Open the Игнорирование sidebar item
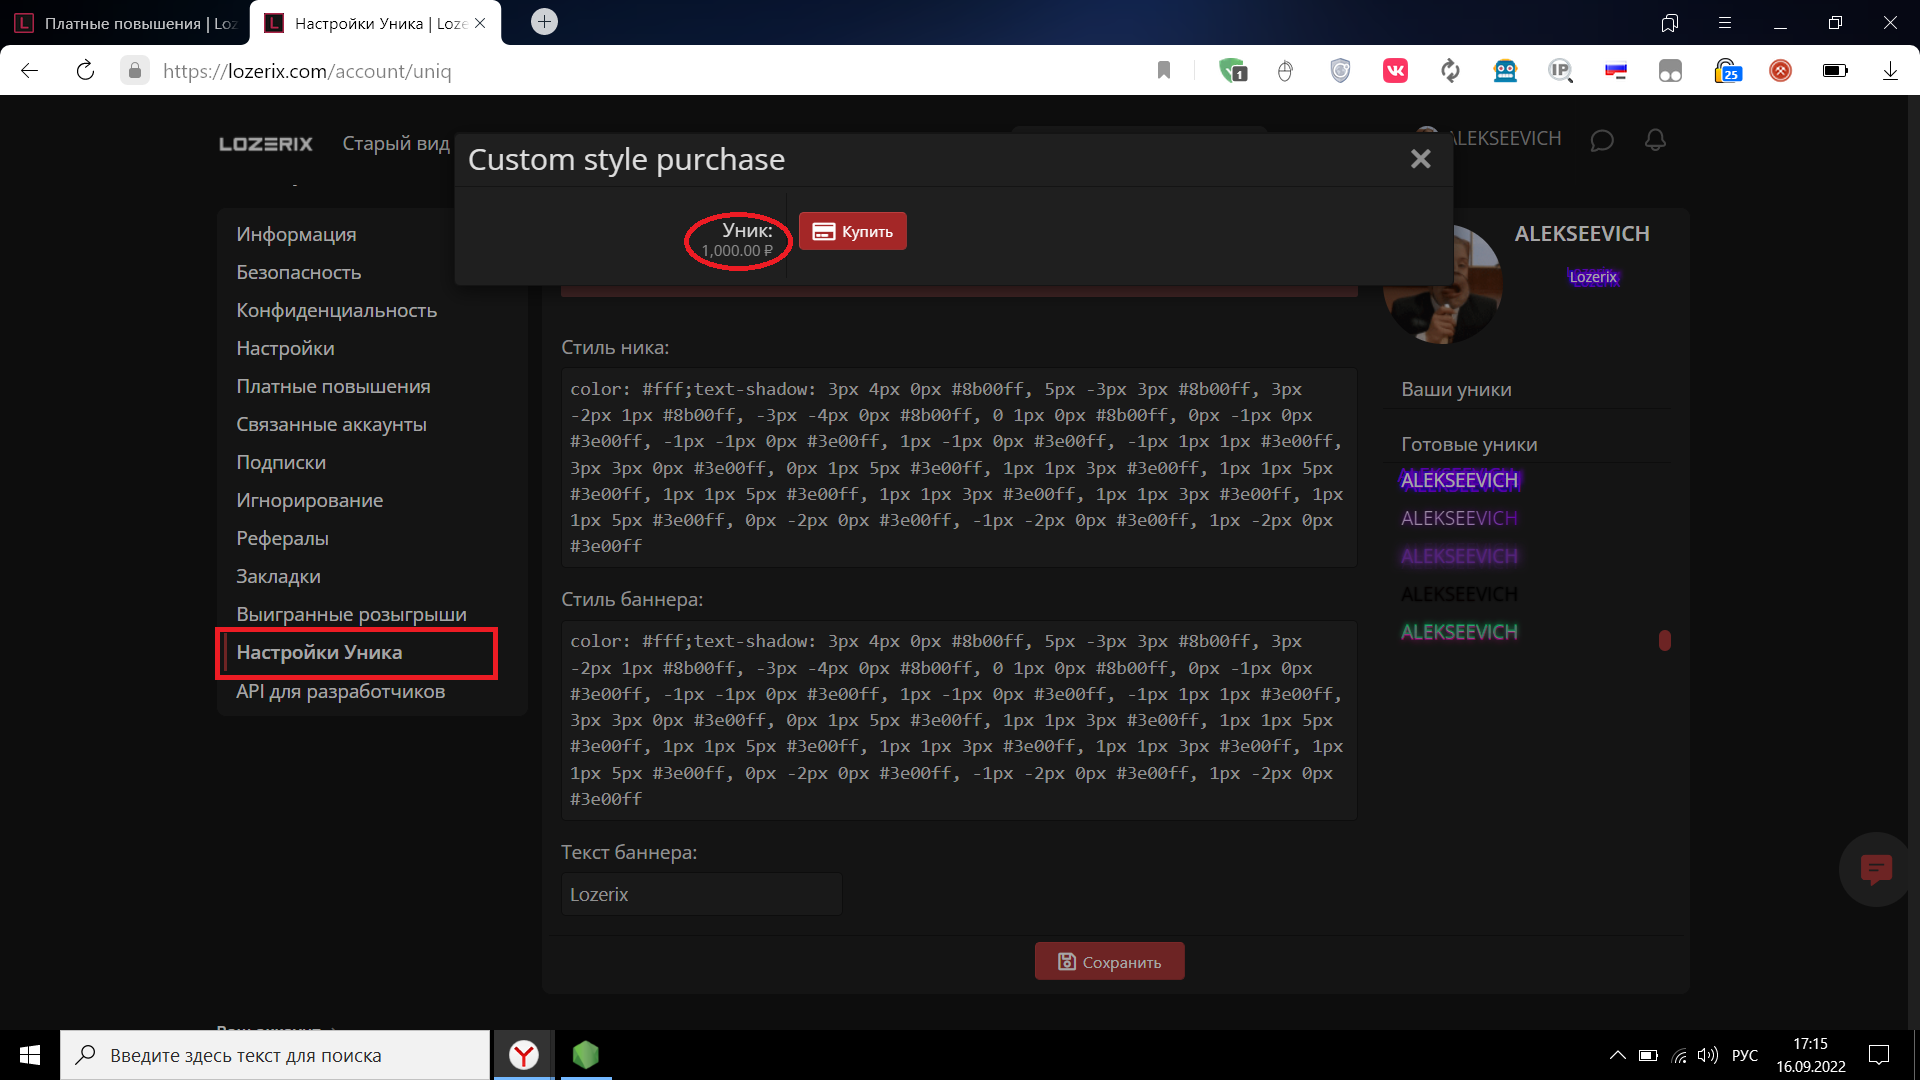 [x=310, y=500]
